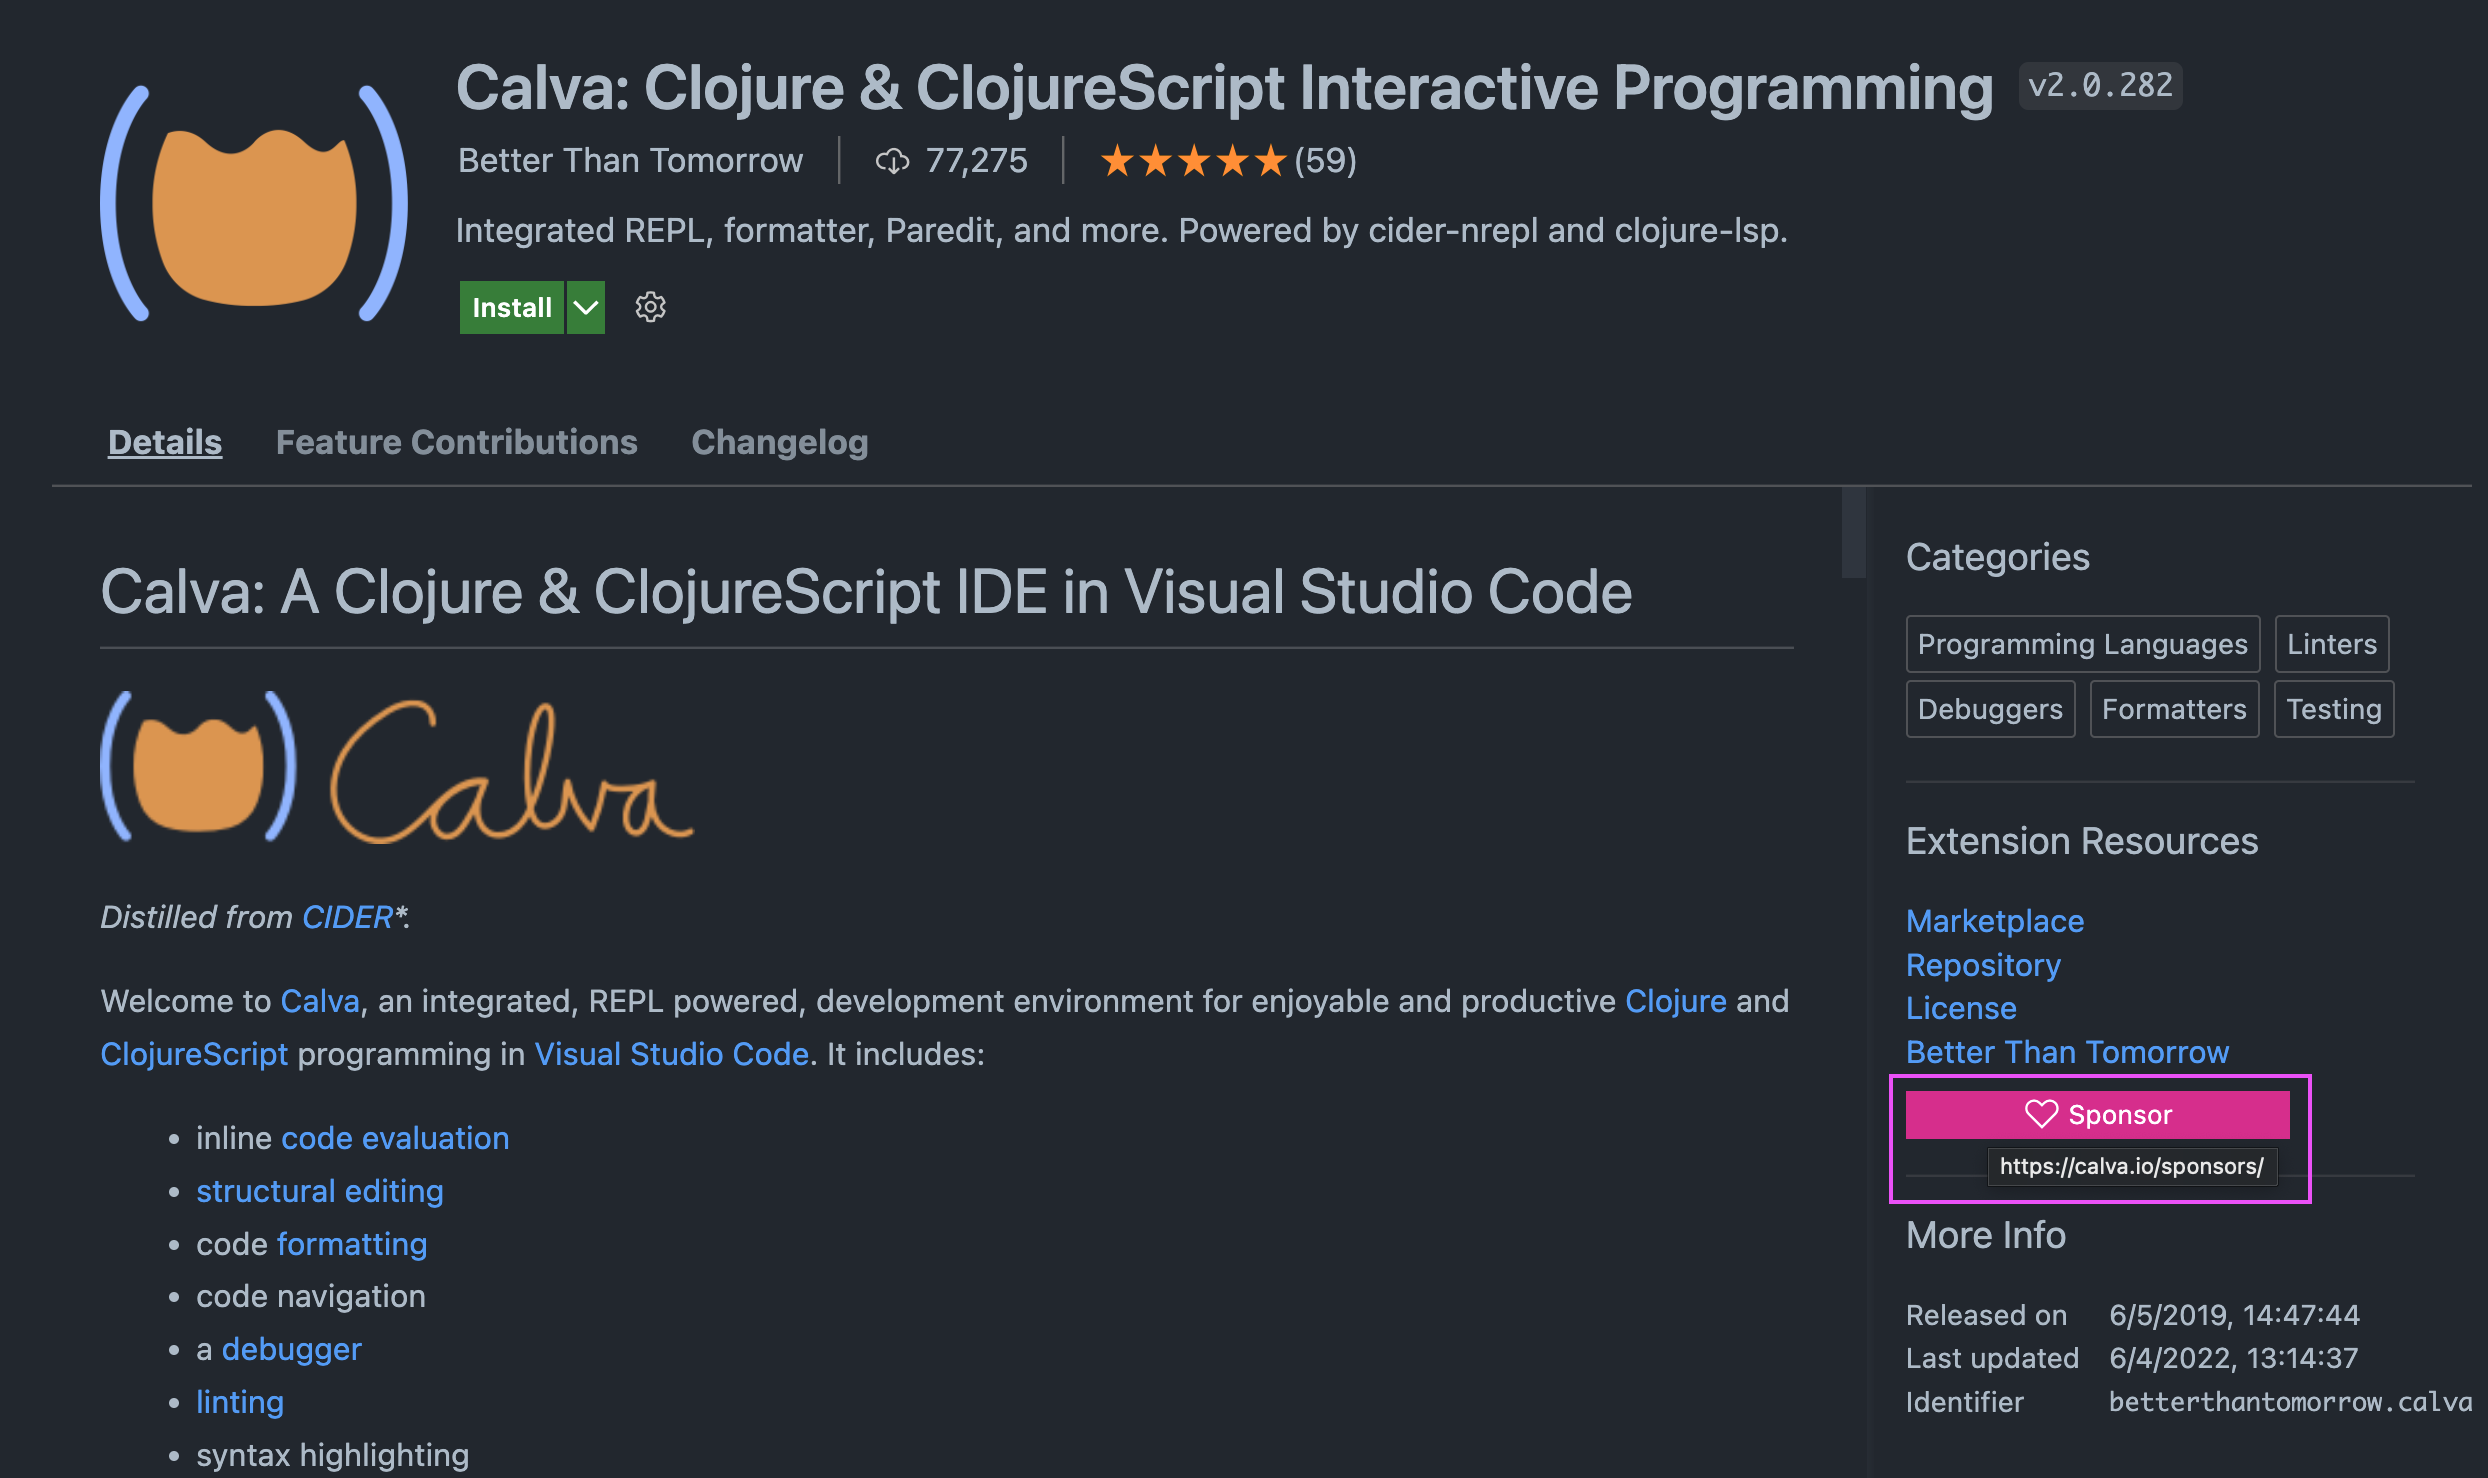The width and height of the screenshot is (2488, 1478).
Task: Click the manage gear icon beside Install
Action: tap(650, 307)
